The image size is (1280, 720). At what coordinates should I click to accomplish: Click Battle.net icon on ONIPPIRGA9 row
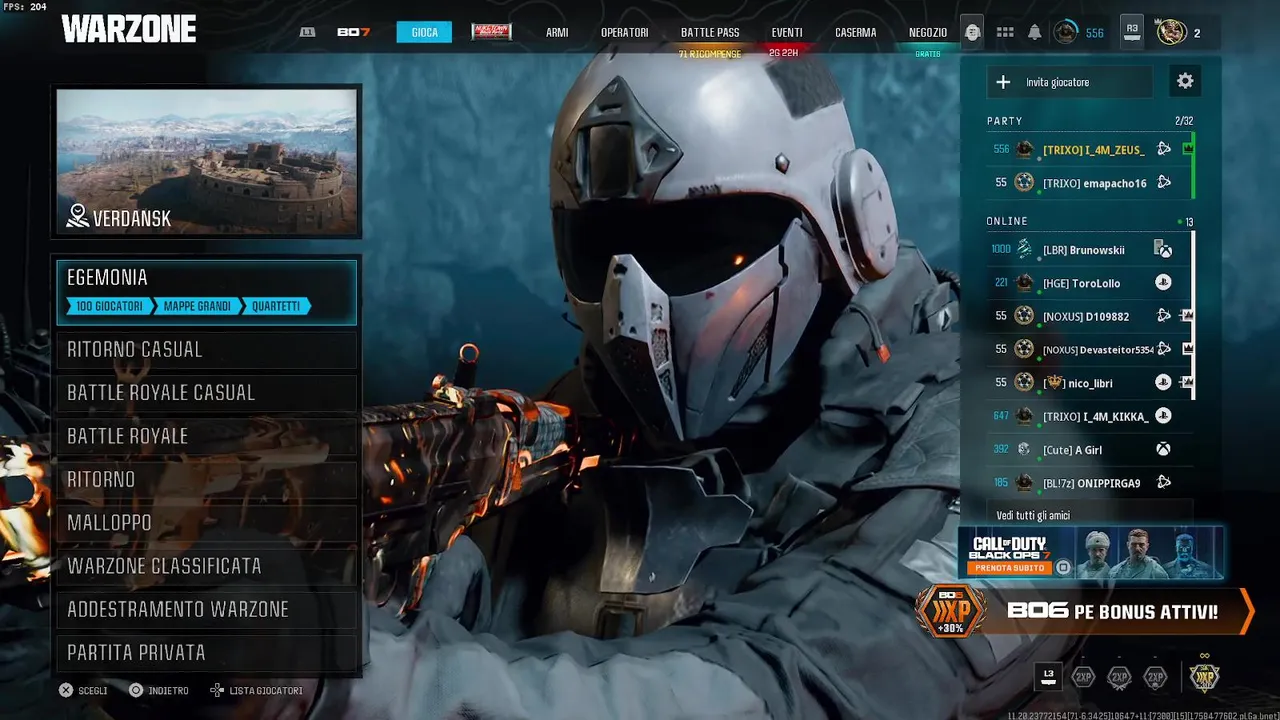click(x=1164, y=482)
